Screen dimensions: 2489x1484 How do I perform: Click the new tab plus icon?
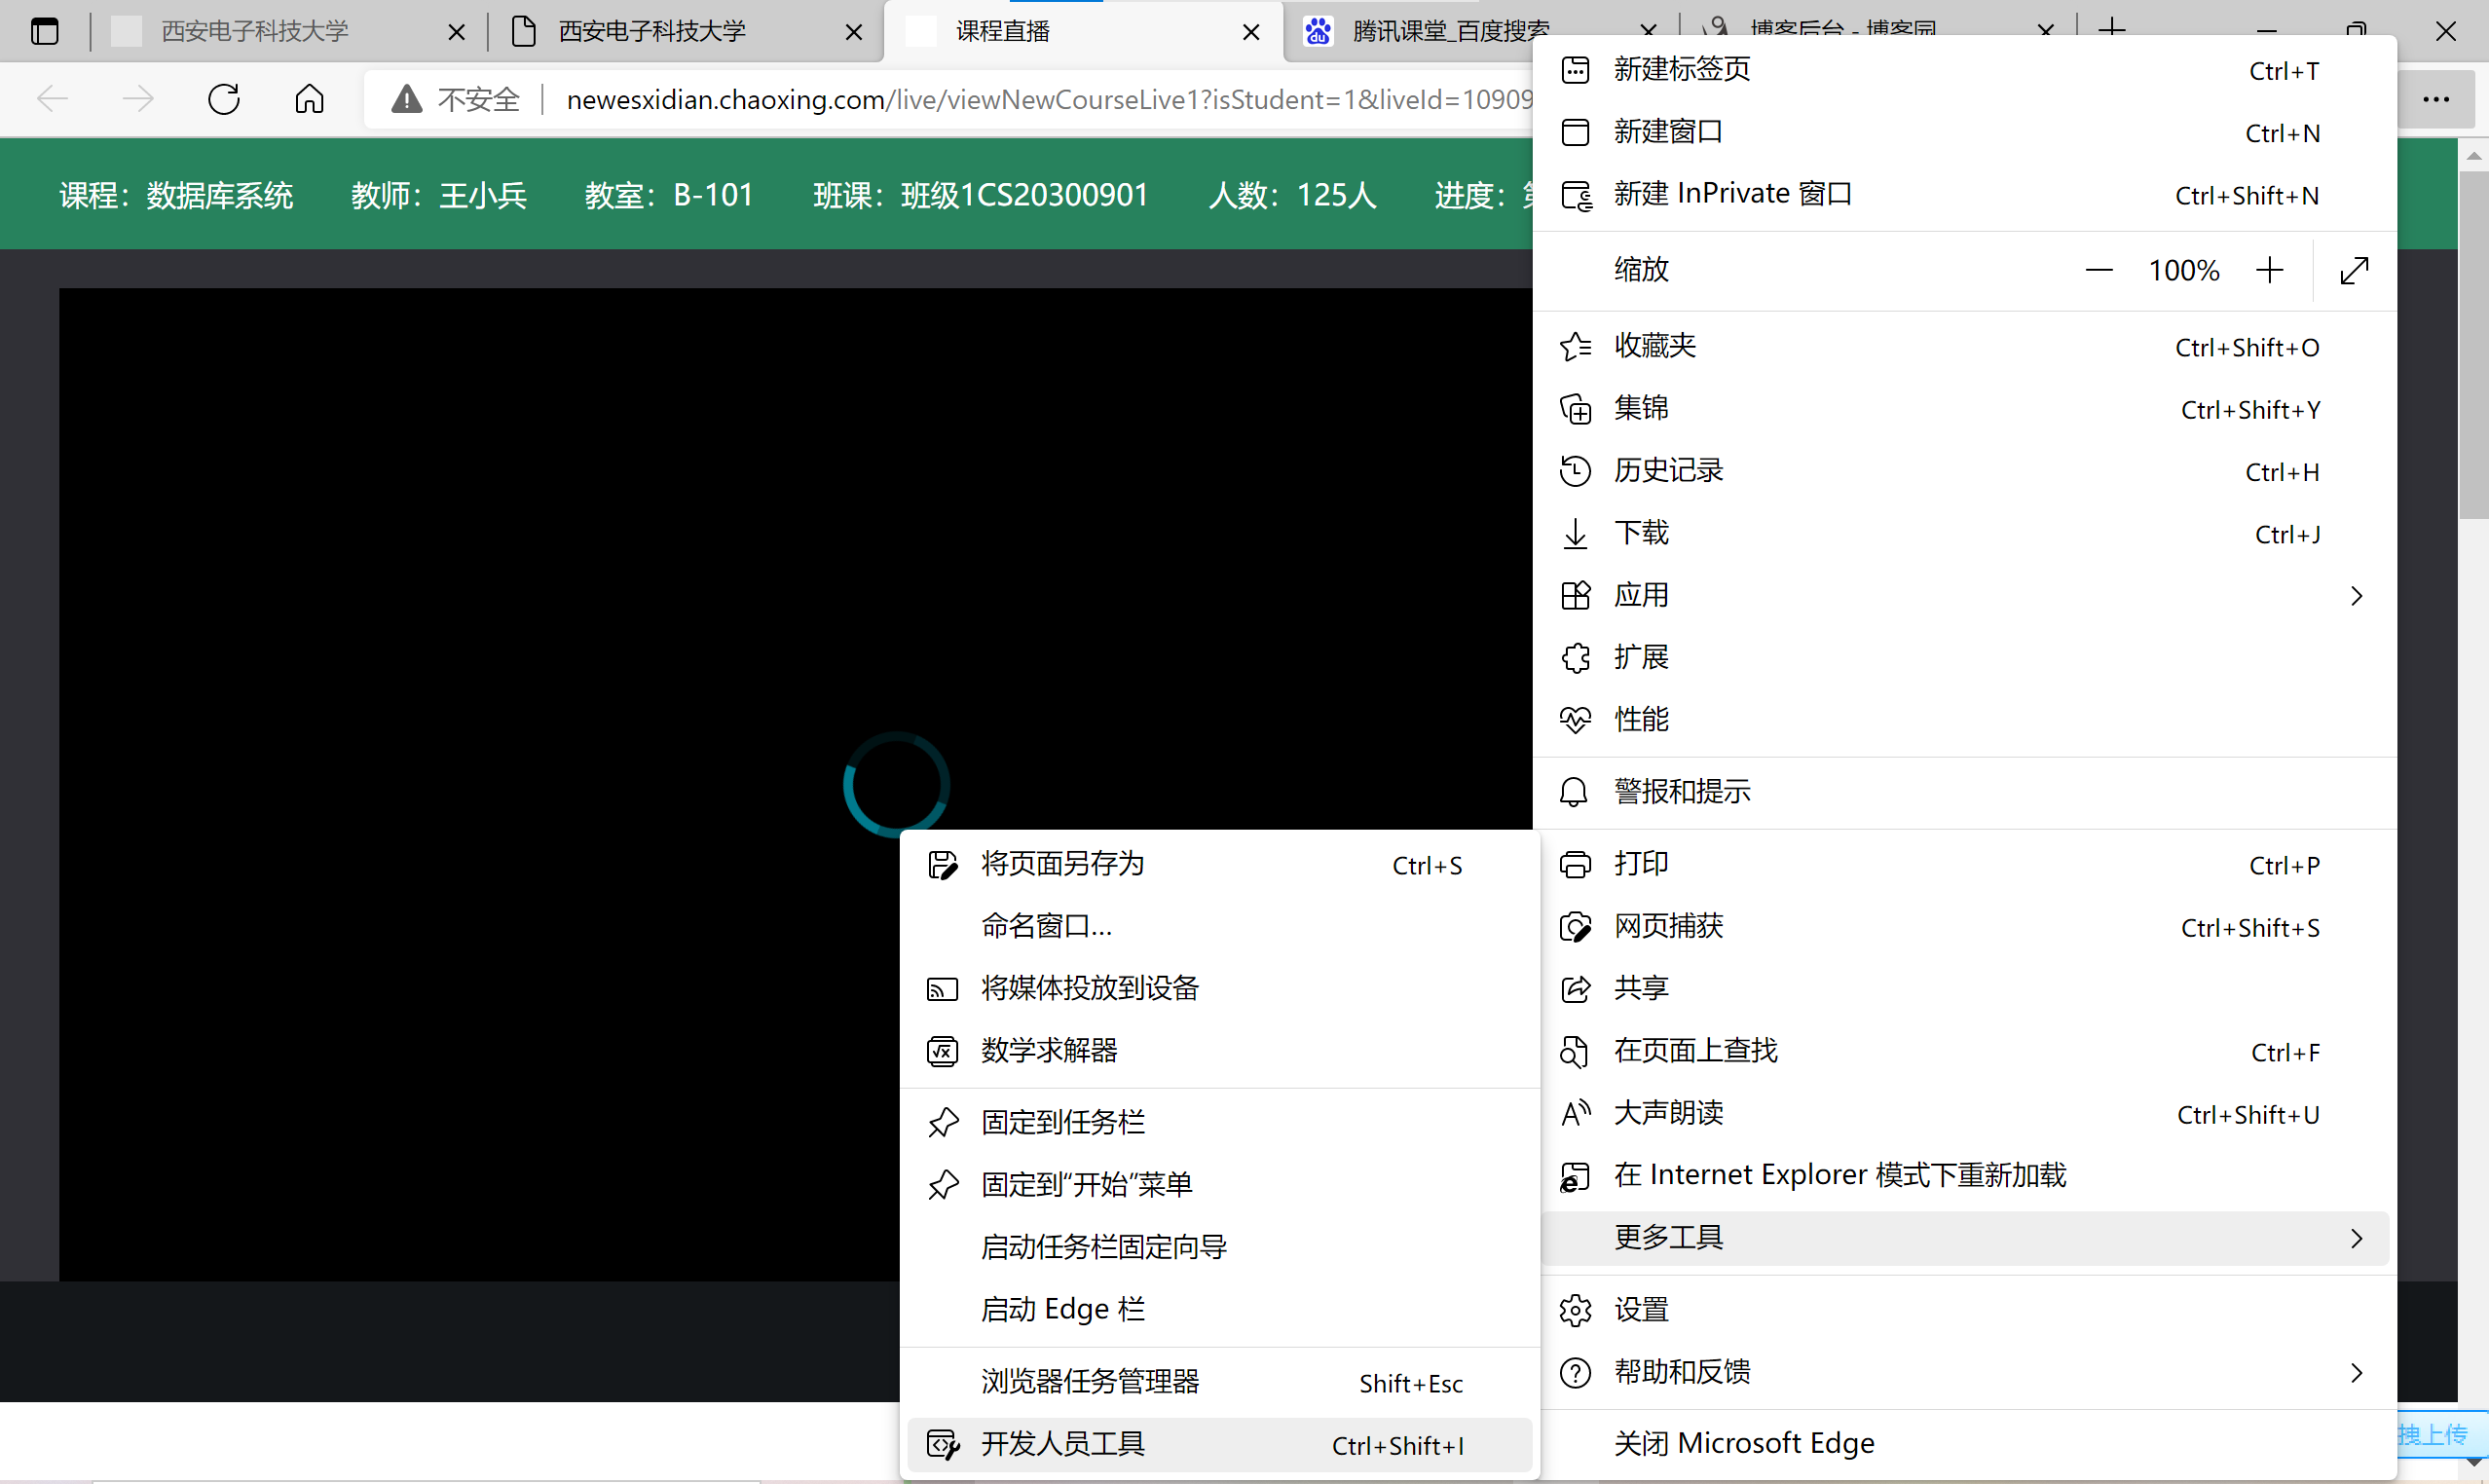pos(2111,28)
